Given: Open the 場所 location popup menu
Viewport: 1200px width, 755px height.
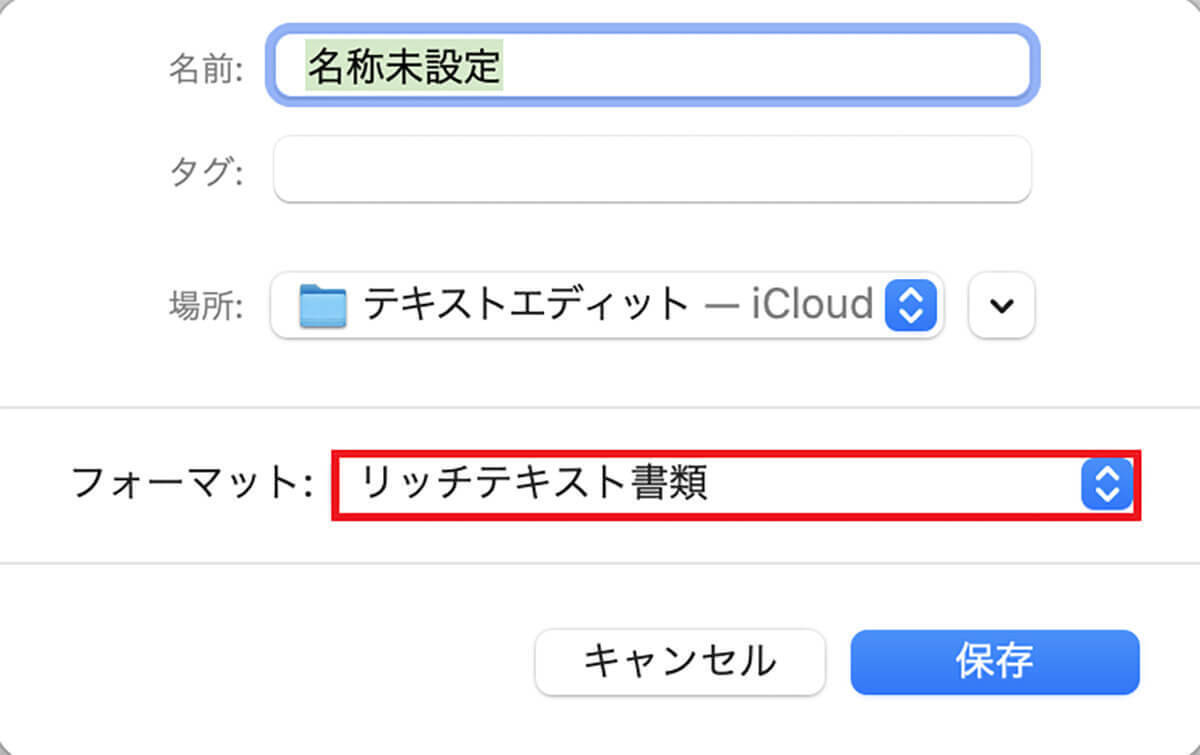Looking at the screenshot, I should point(606,305).
